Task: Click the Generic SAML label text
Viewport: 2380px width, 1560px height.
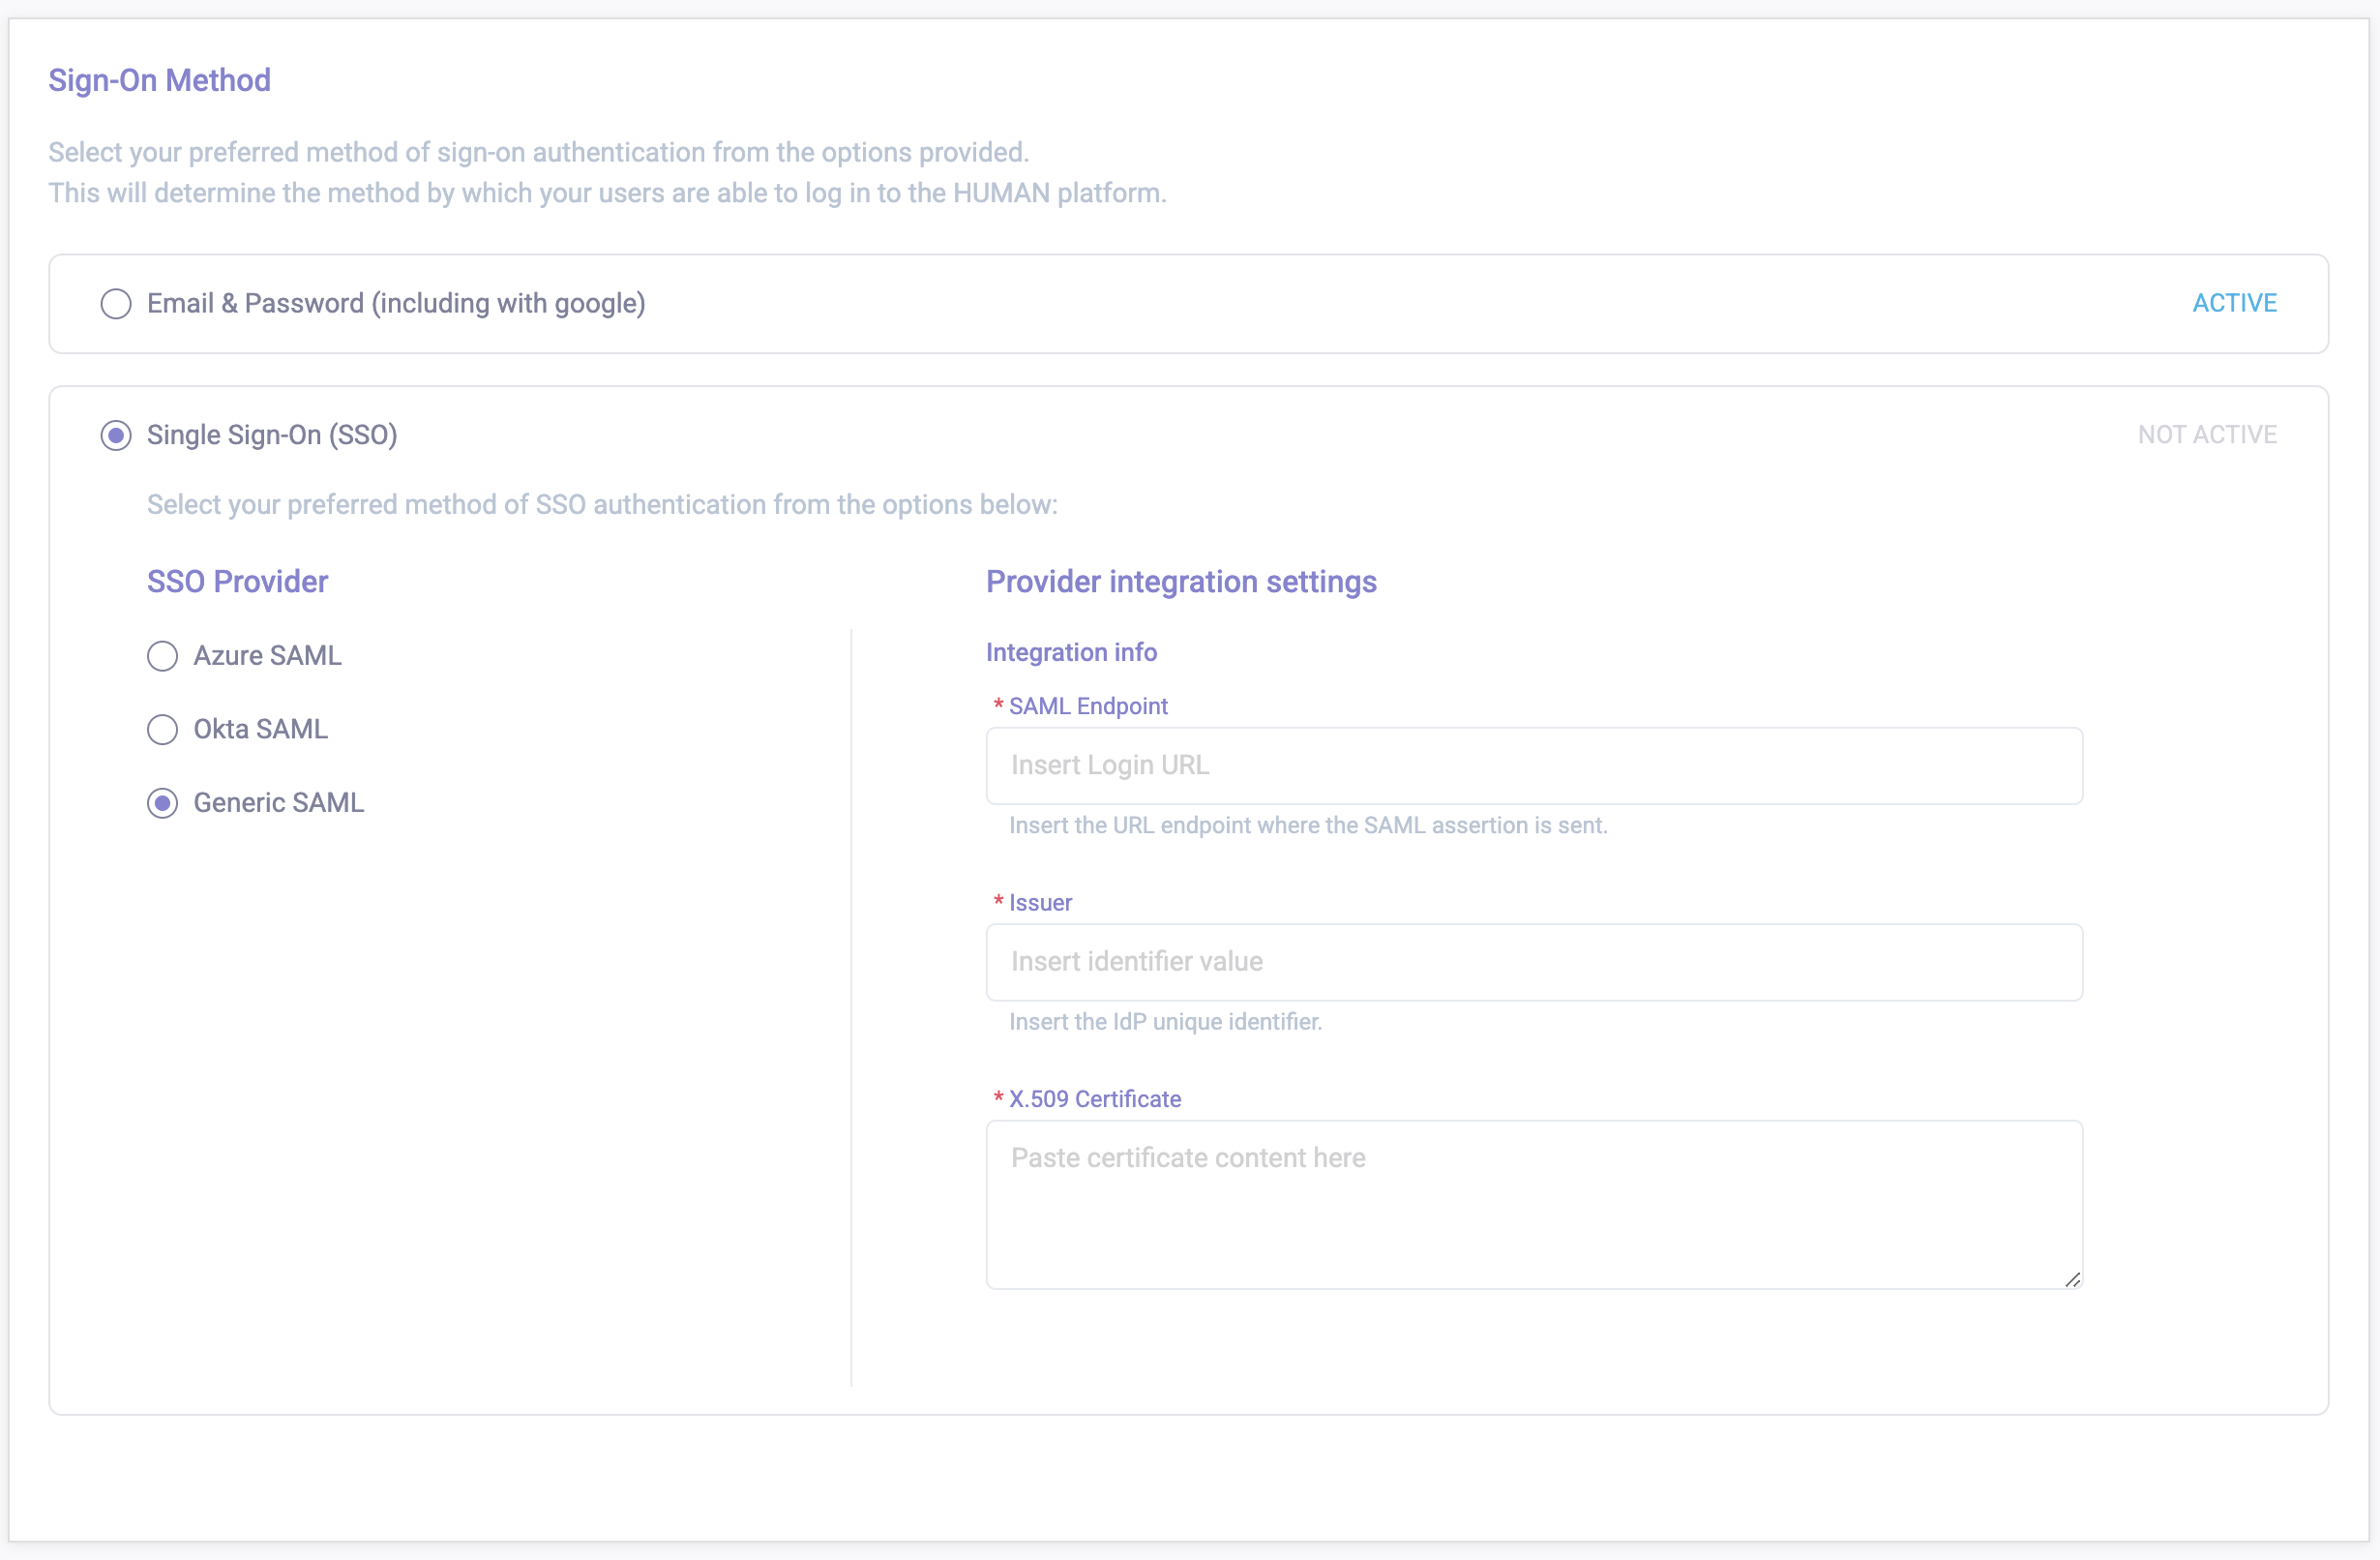Action: pos(278,803)
